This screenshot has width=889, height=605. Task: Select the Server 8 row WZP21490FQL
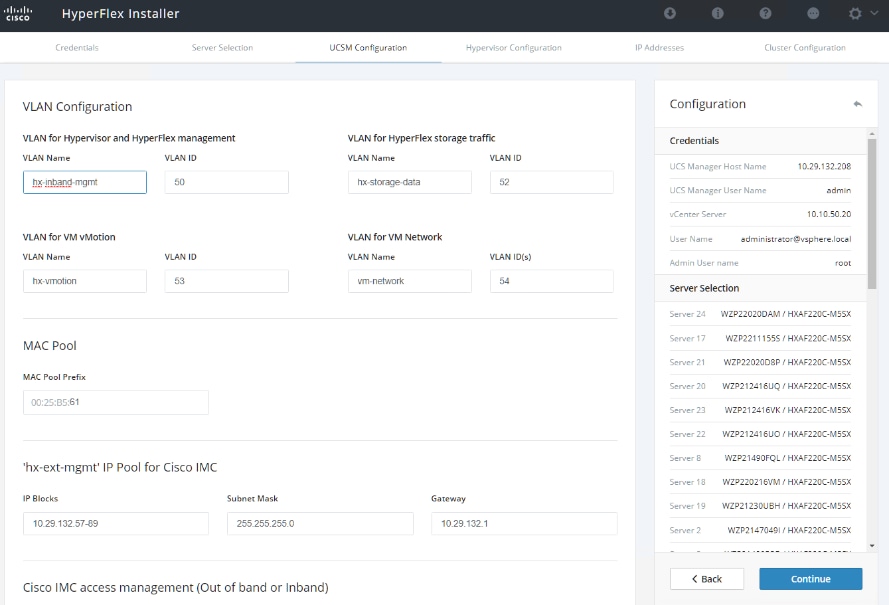tap(760, 458)
